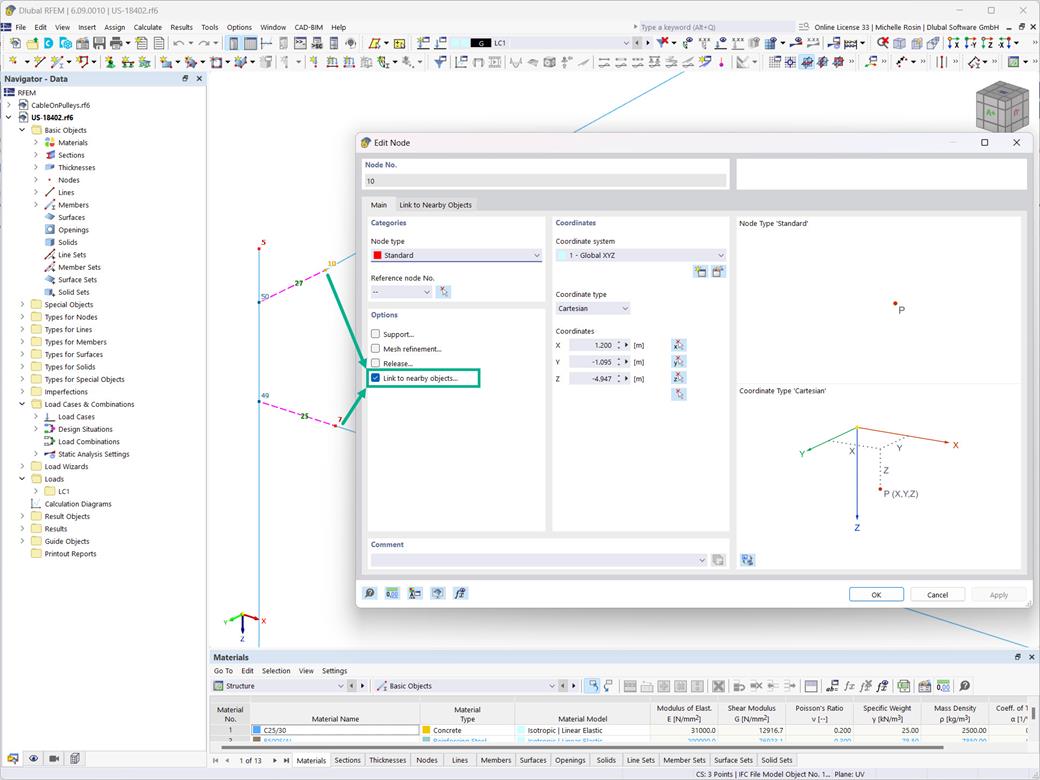
Task: Click graphic settings icon under preview
Action: 748,560
